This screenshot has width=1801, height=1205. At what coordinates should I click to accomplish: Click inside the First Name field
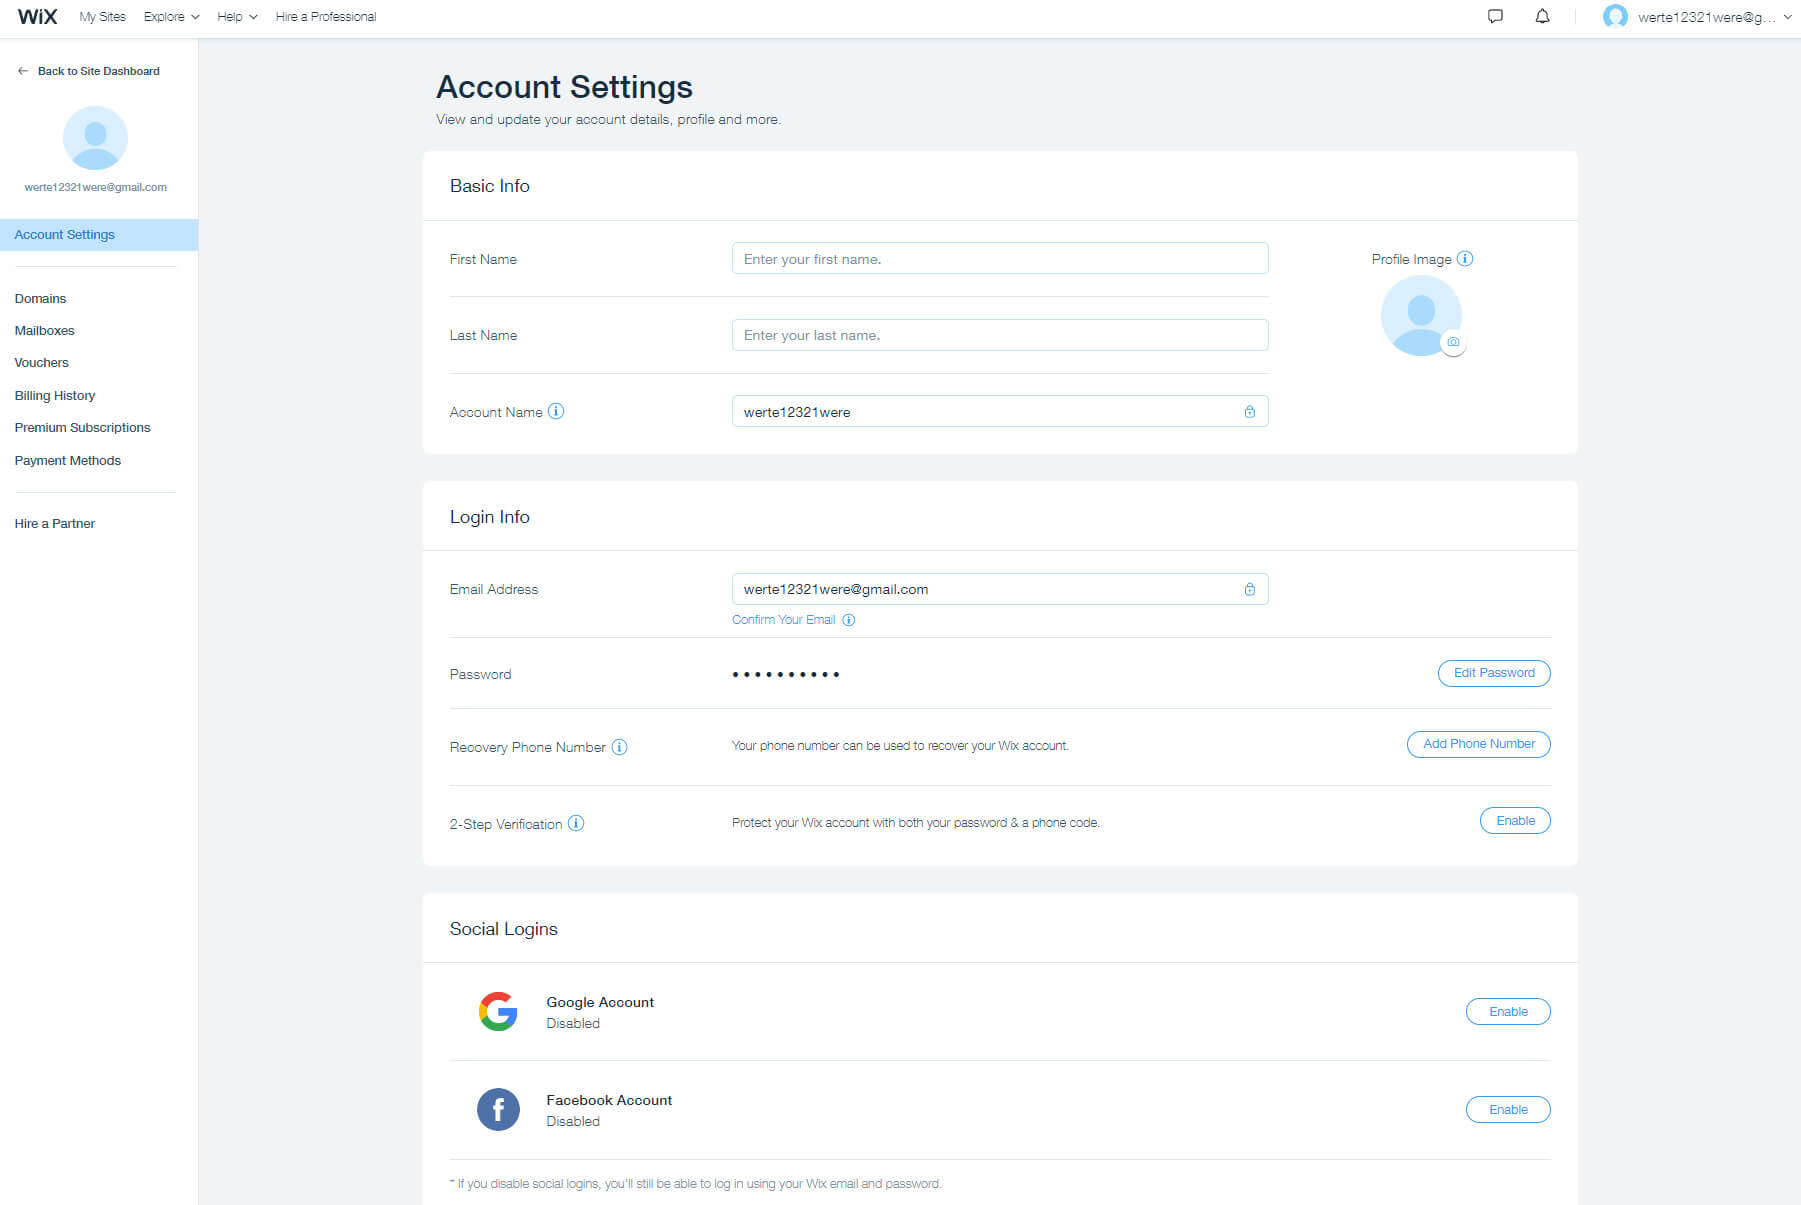999,258
